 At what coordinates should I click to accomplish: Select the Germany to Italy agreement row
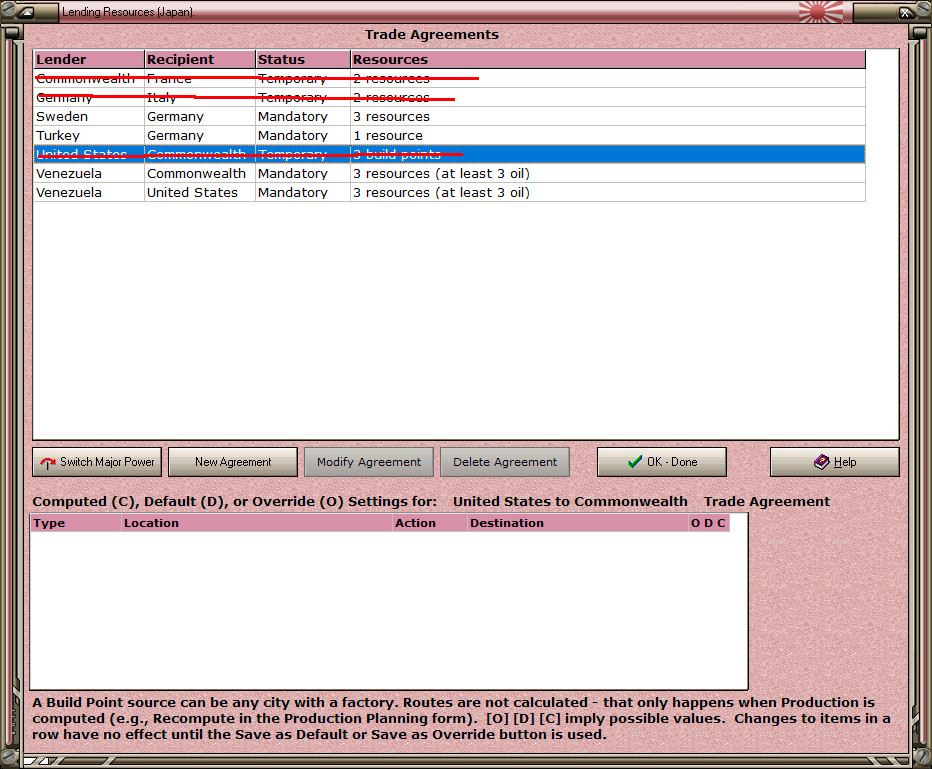tap(449, 97)
